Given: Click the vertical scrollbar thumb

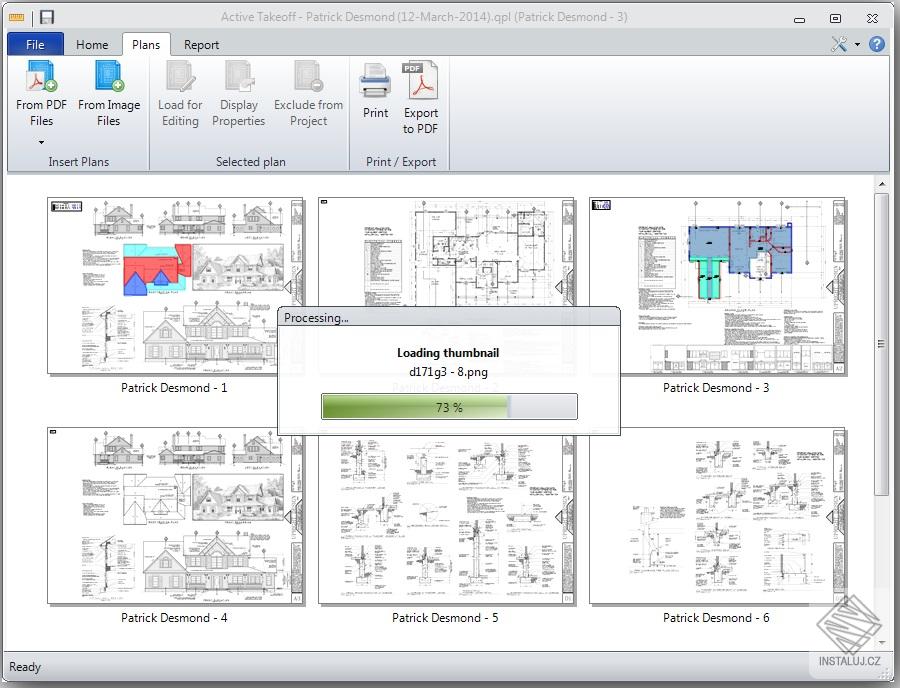Looking at the screenshot, I should (881, 344).
